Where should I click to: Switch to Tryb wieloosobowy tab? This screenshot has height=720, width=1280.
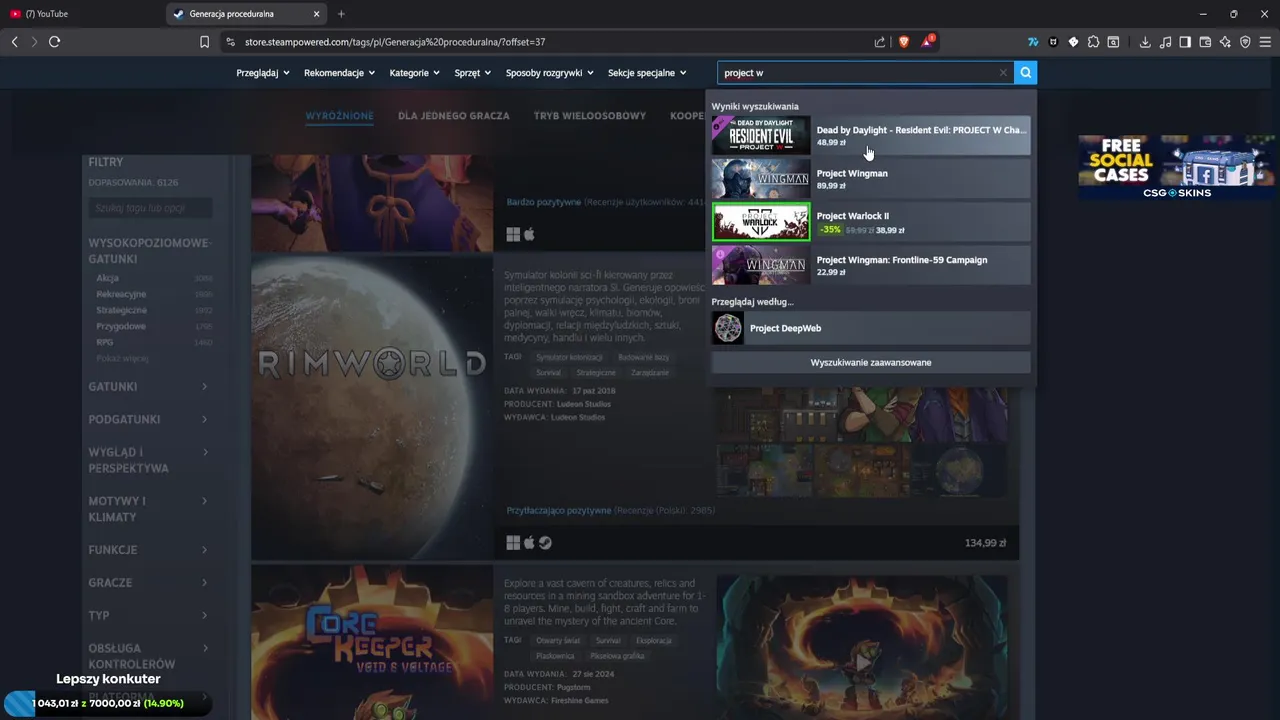(590, 116)
